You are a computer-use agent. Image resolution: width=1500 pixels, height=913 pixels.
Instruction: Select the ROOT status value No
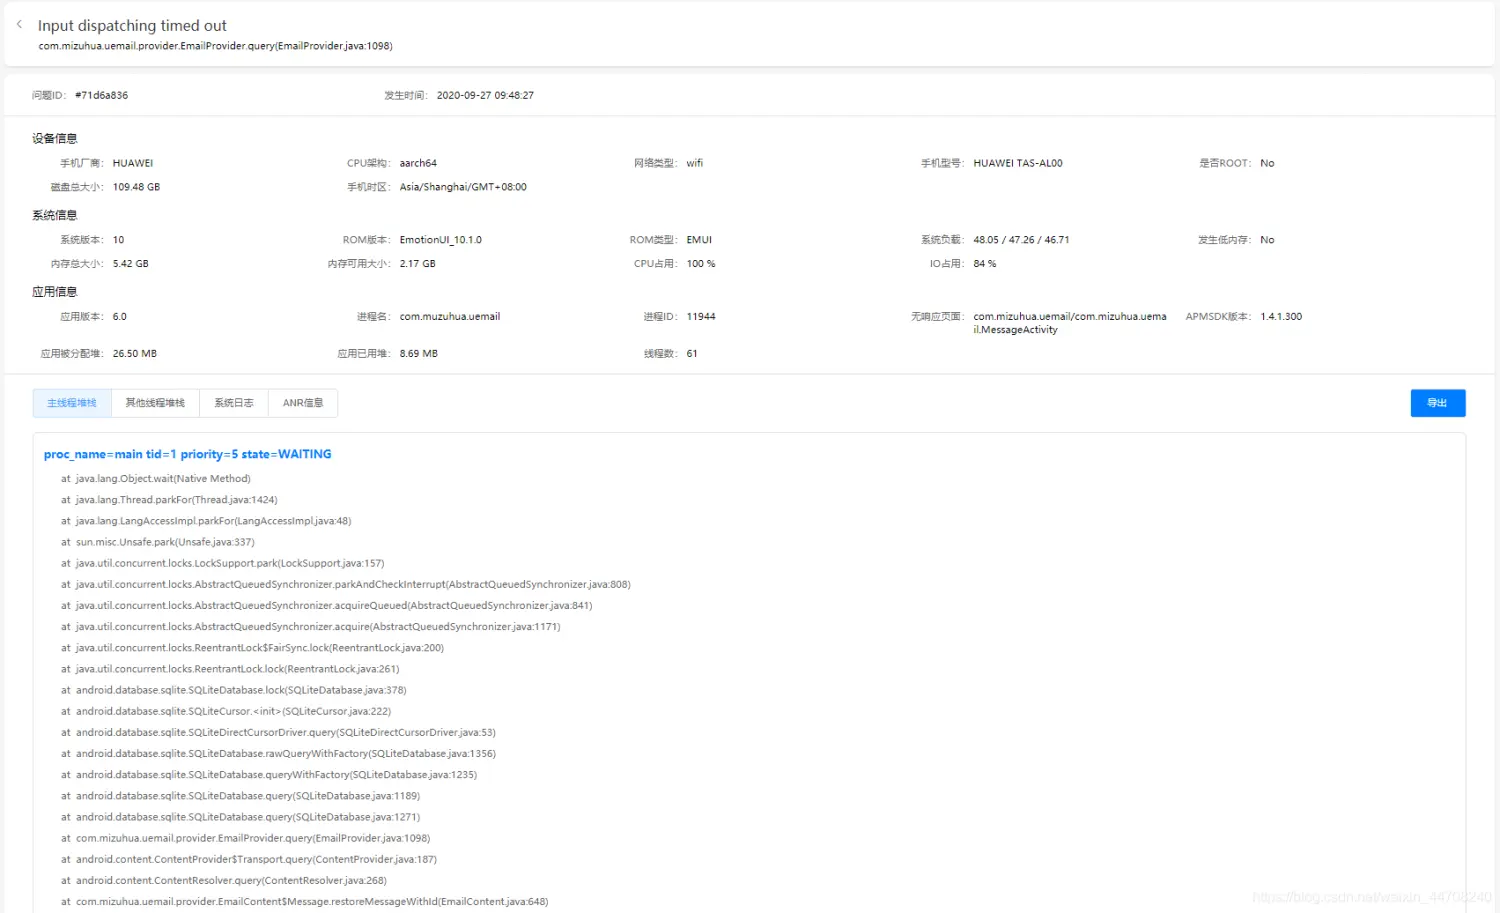[1267, 163]
